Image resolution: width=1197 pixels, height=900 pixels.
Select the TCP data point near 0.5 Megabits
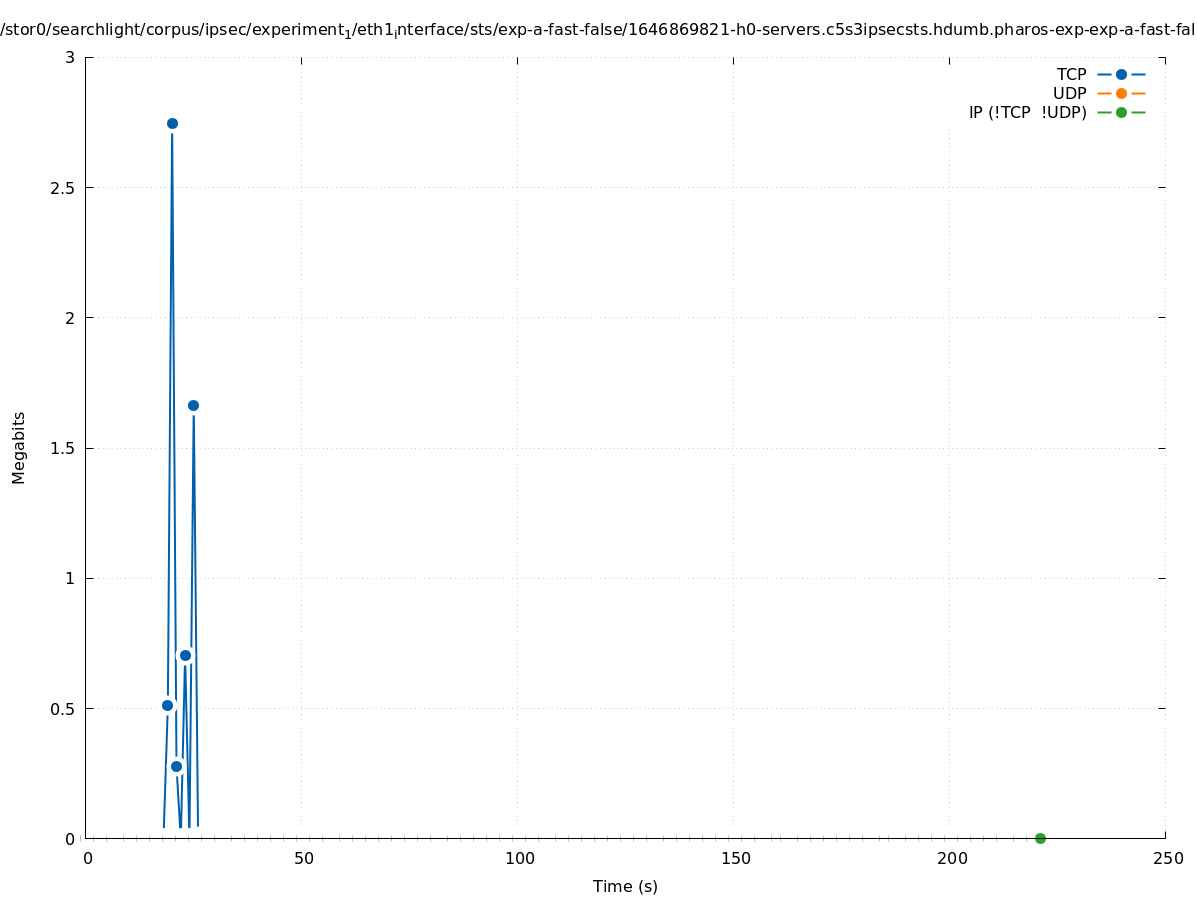tap(168, 705)
